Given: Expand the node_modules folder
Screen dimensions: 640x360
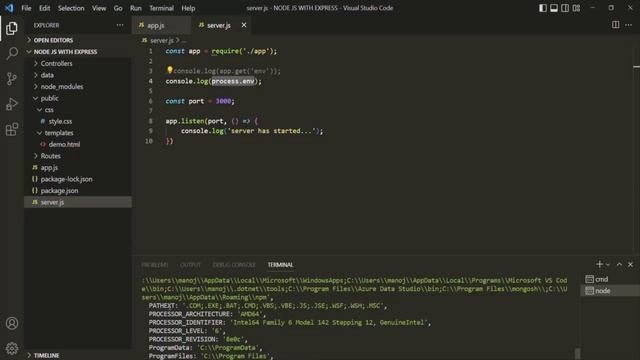Looking at the screenshot, I should click(x=62, y=87).
